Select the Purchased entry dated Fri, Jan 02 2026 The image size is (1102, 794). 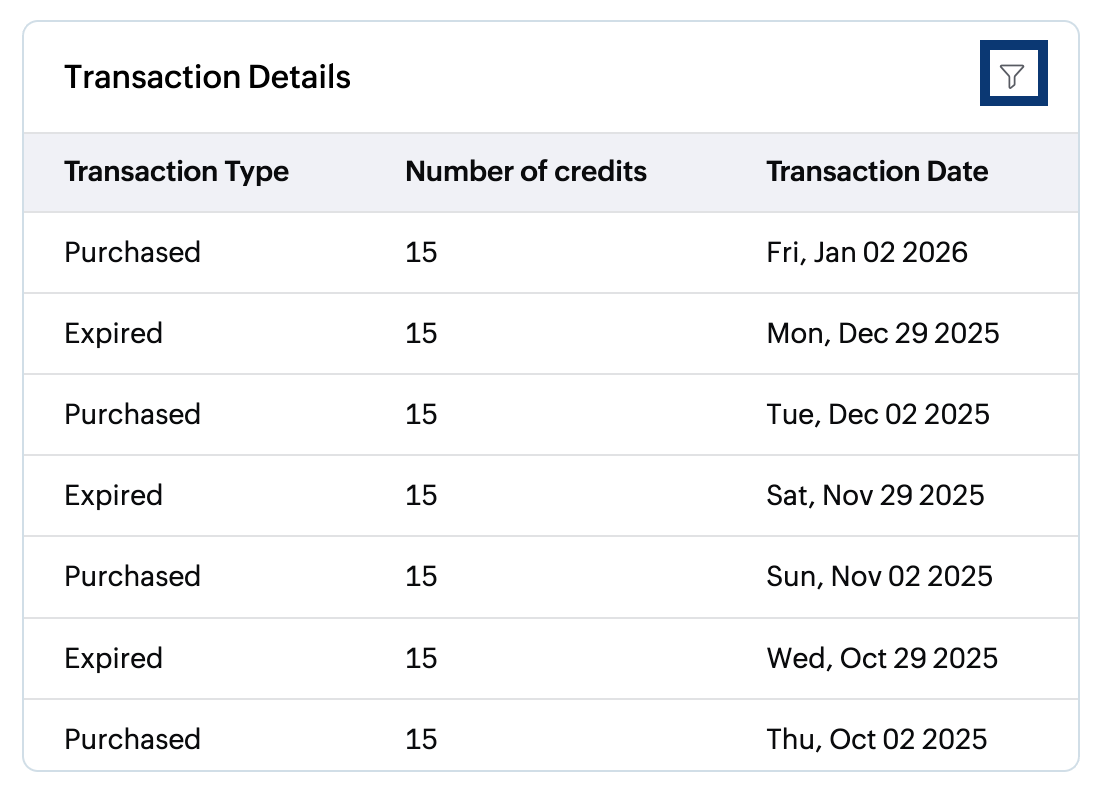[x=550, y=253]
